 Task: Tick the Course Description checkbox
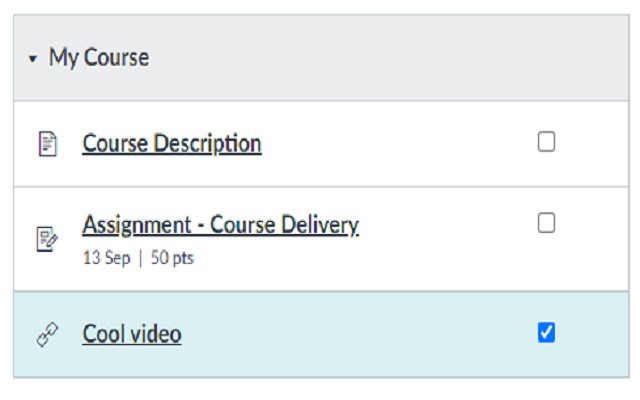(546, 142)
